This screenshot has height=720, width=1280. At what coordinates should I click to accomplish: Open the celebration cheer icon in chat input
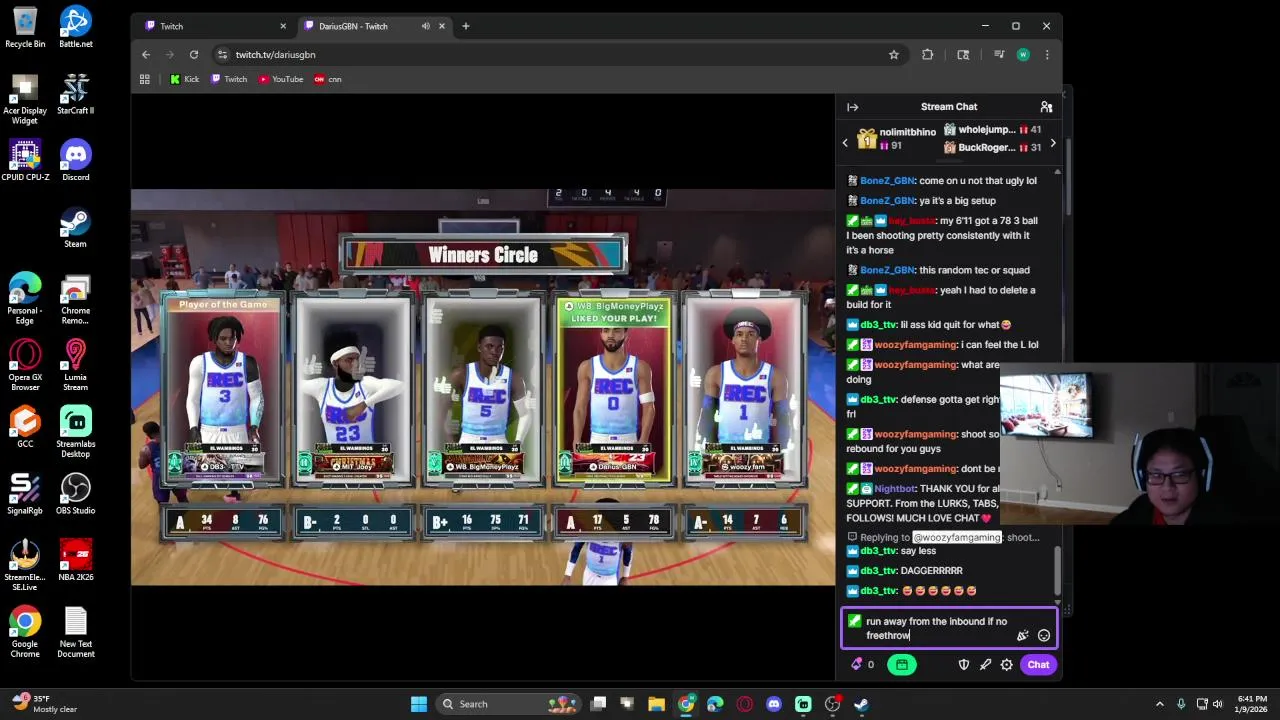(x=1022, y=635)
